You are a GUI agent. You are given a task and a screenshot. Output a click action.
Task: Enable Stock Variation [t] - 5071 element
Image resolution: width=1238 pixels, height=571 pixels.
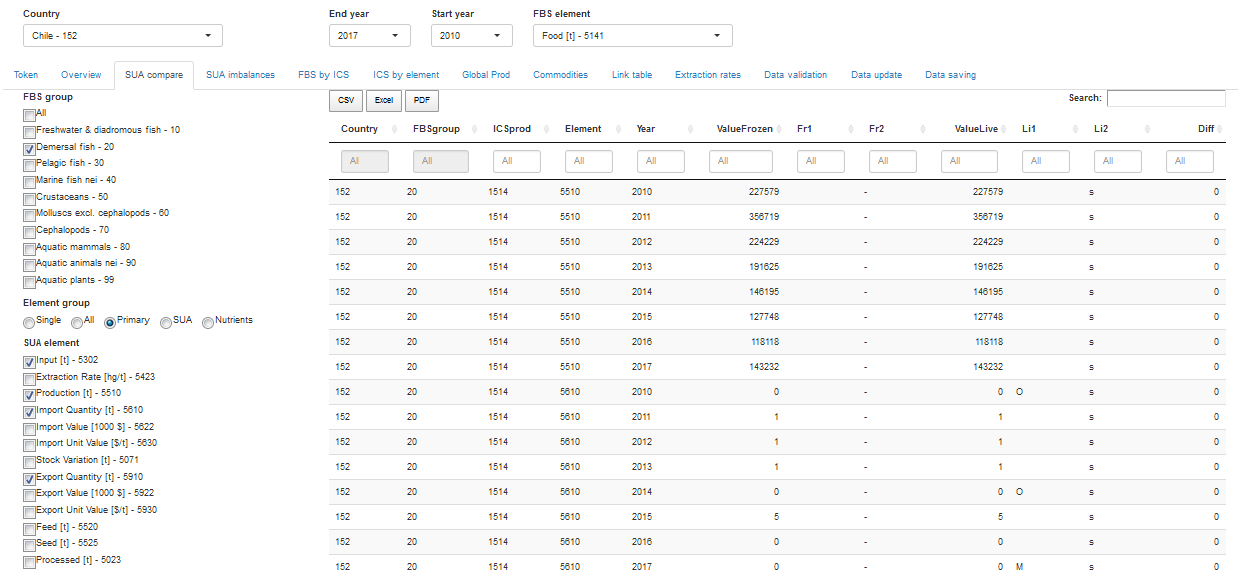click(x=30, y=462)
